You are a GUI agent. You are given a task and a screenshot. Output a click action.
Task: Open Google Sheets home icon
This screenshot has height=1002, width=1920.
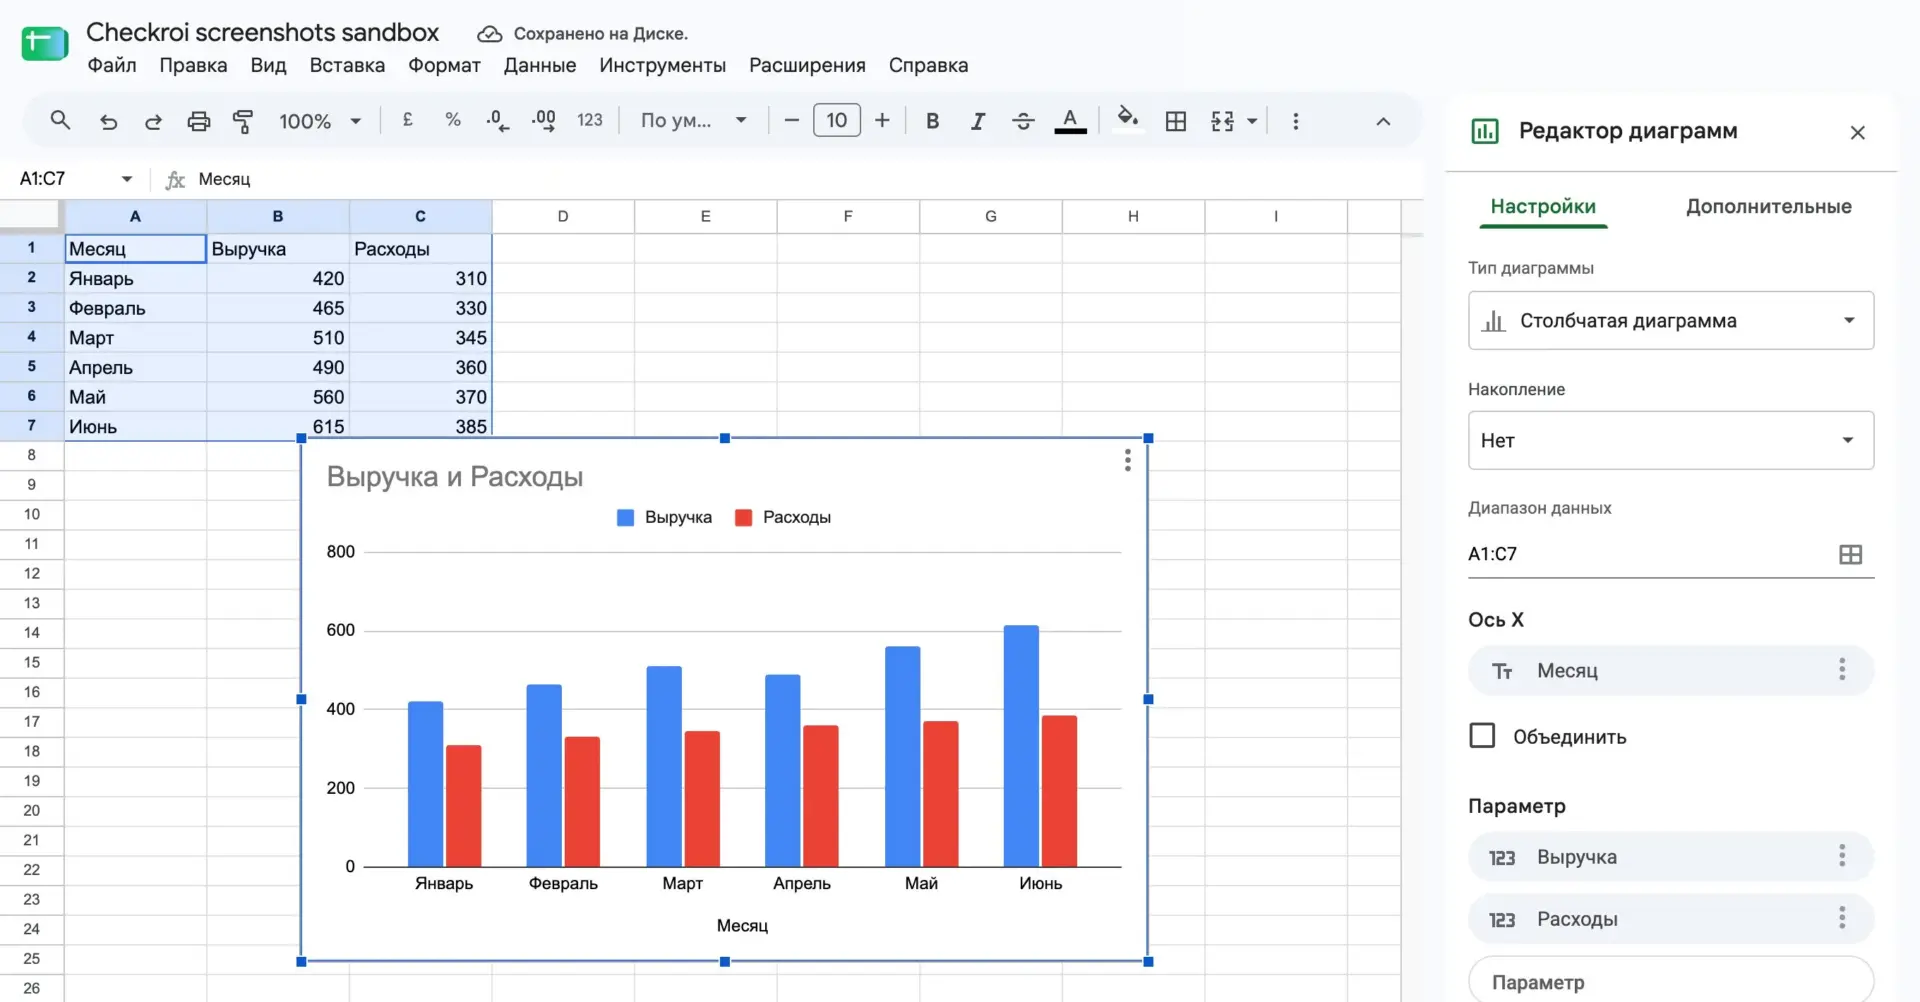pyautogui.click(x=45, y=44)
